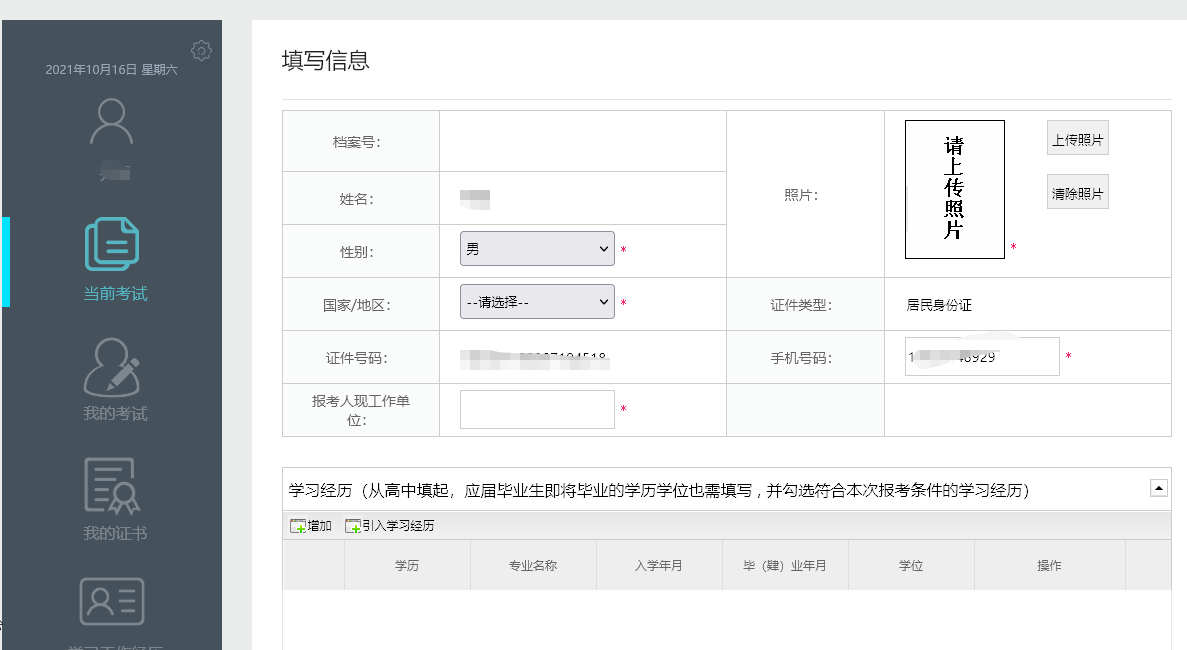Click the 手机号码 input field
The width and height of the screenshot is (1187, 650).
pos(981,356)
